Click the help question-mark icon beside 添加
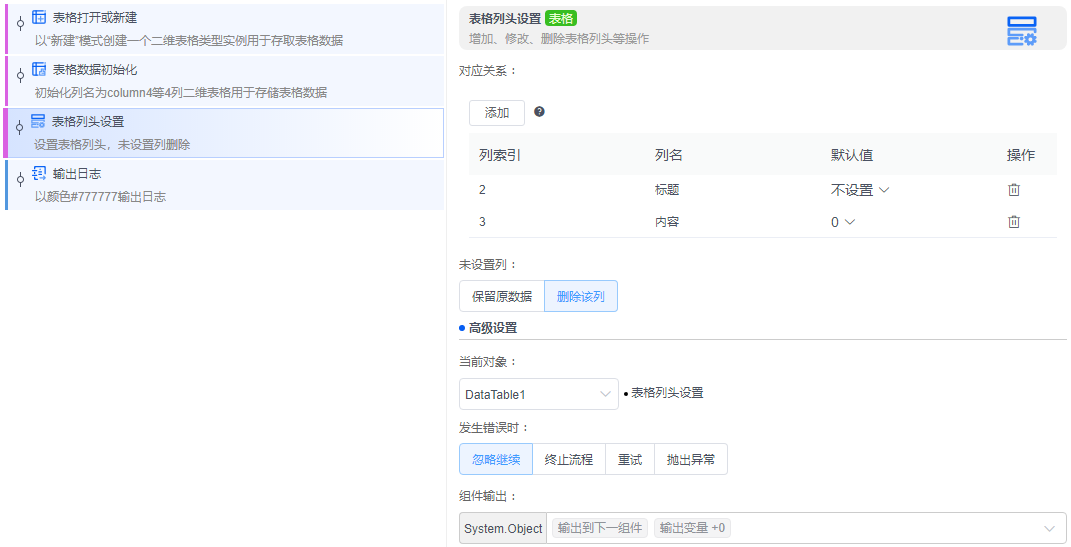Viewport: 1071px width, 547px height. pyautogui.click(x=539, y=112)
